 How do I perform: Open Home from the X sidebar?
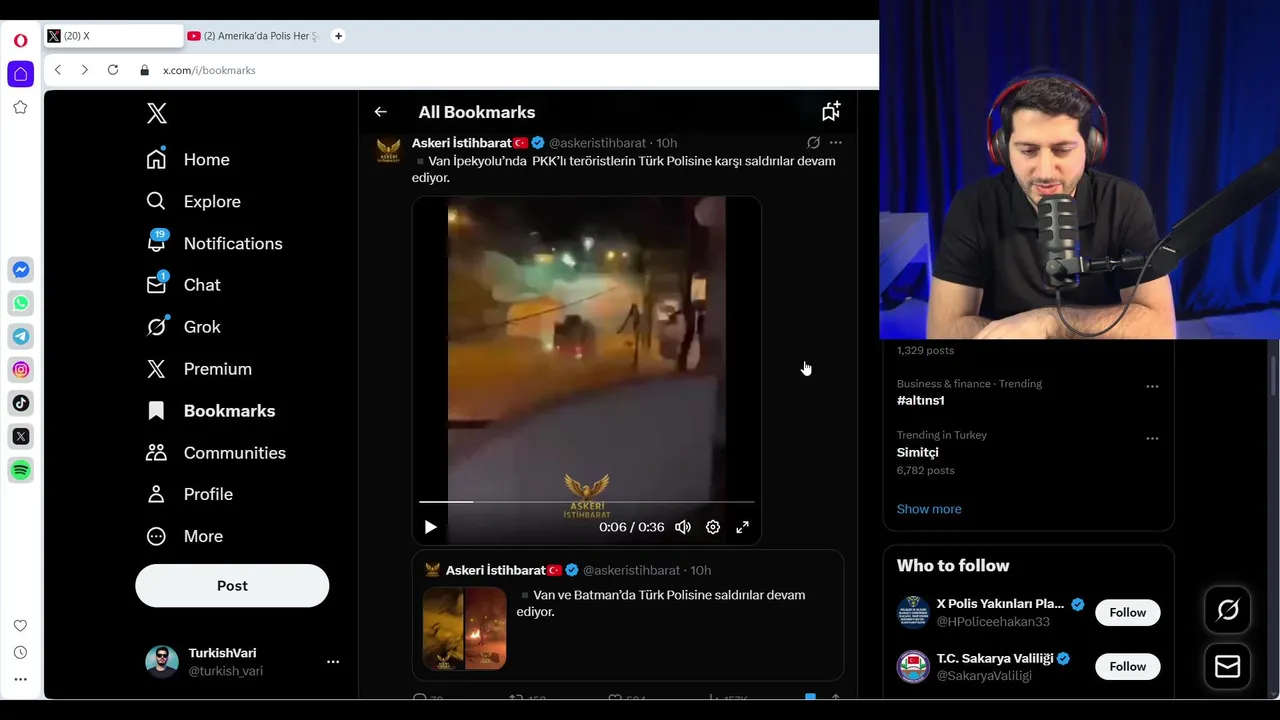(188, 160)
